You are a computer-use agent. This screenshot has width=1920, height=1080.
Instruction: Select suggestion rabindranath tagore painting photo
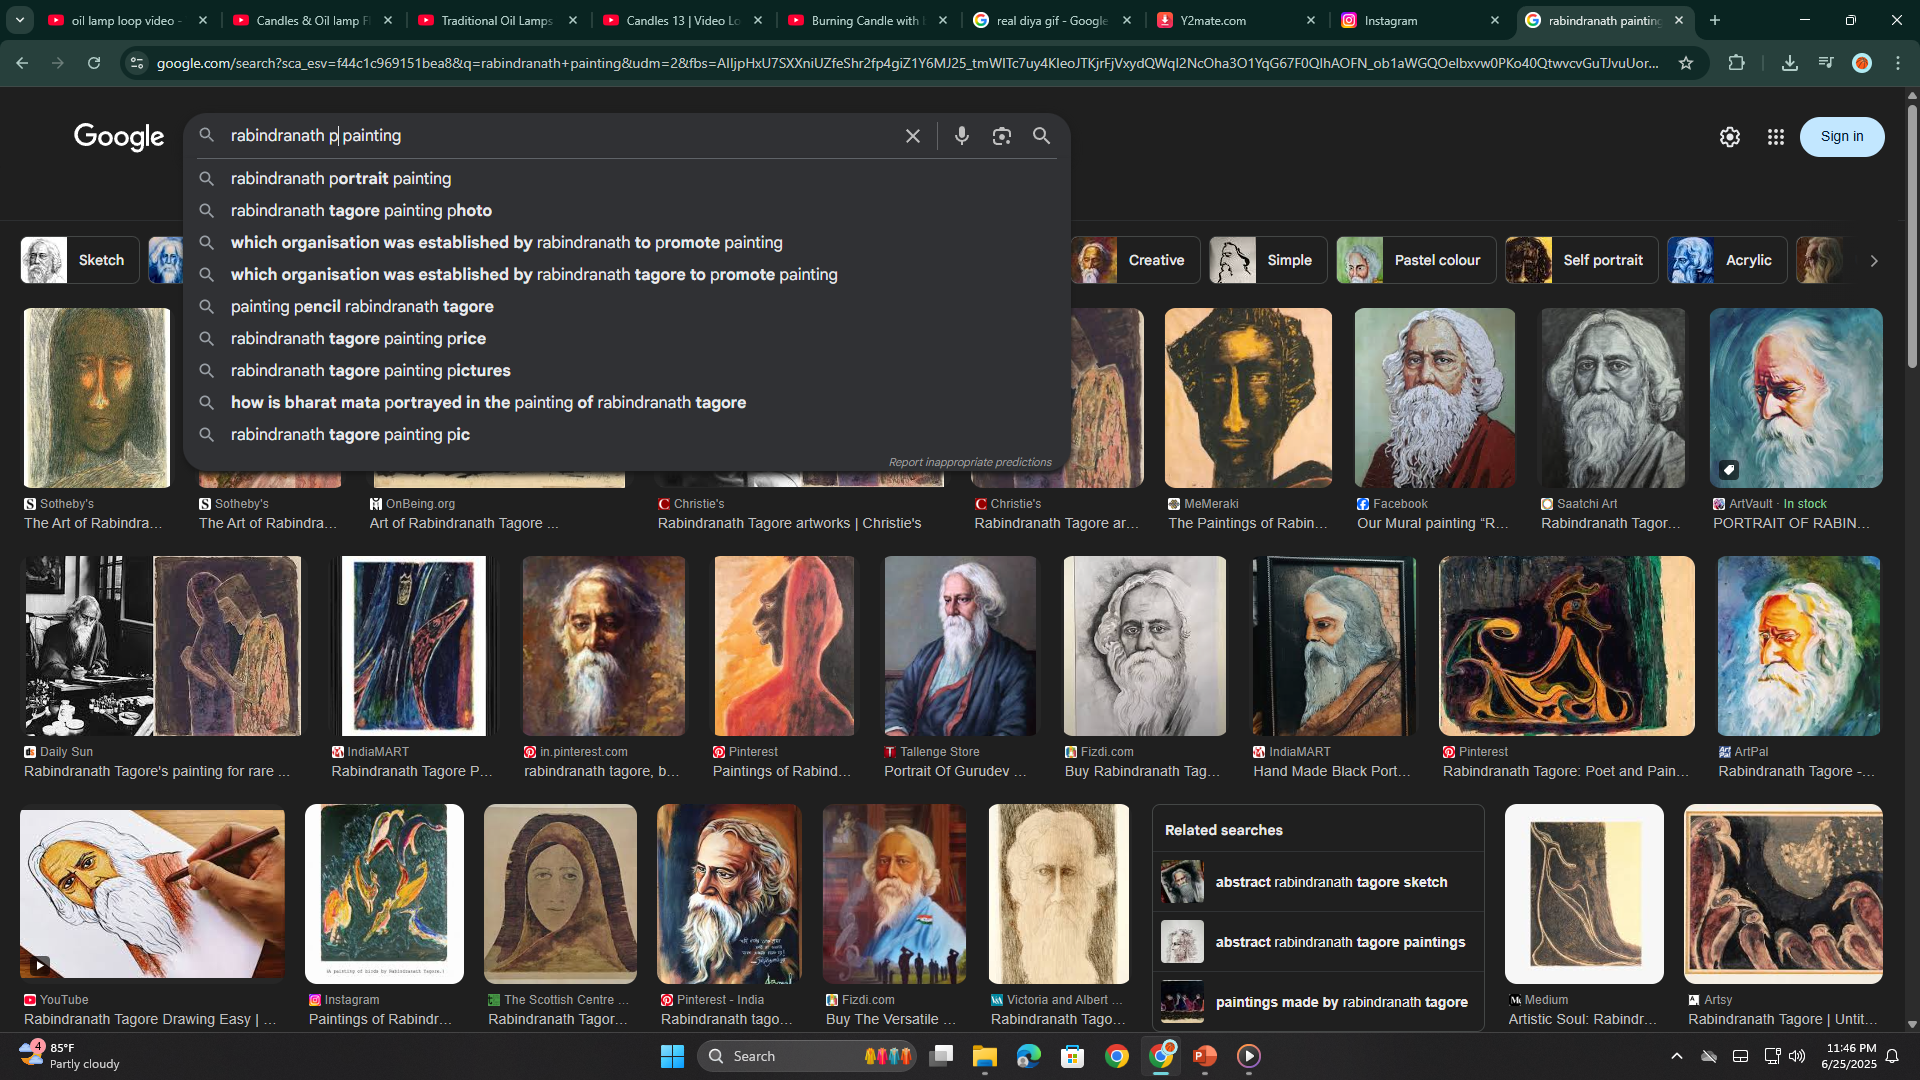pyautogui.click(x=627, y=210)
